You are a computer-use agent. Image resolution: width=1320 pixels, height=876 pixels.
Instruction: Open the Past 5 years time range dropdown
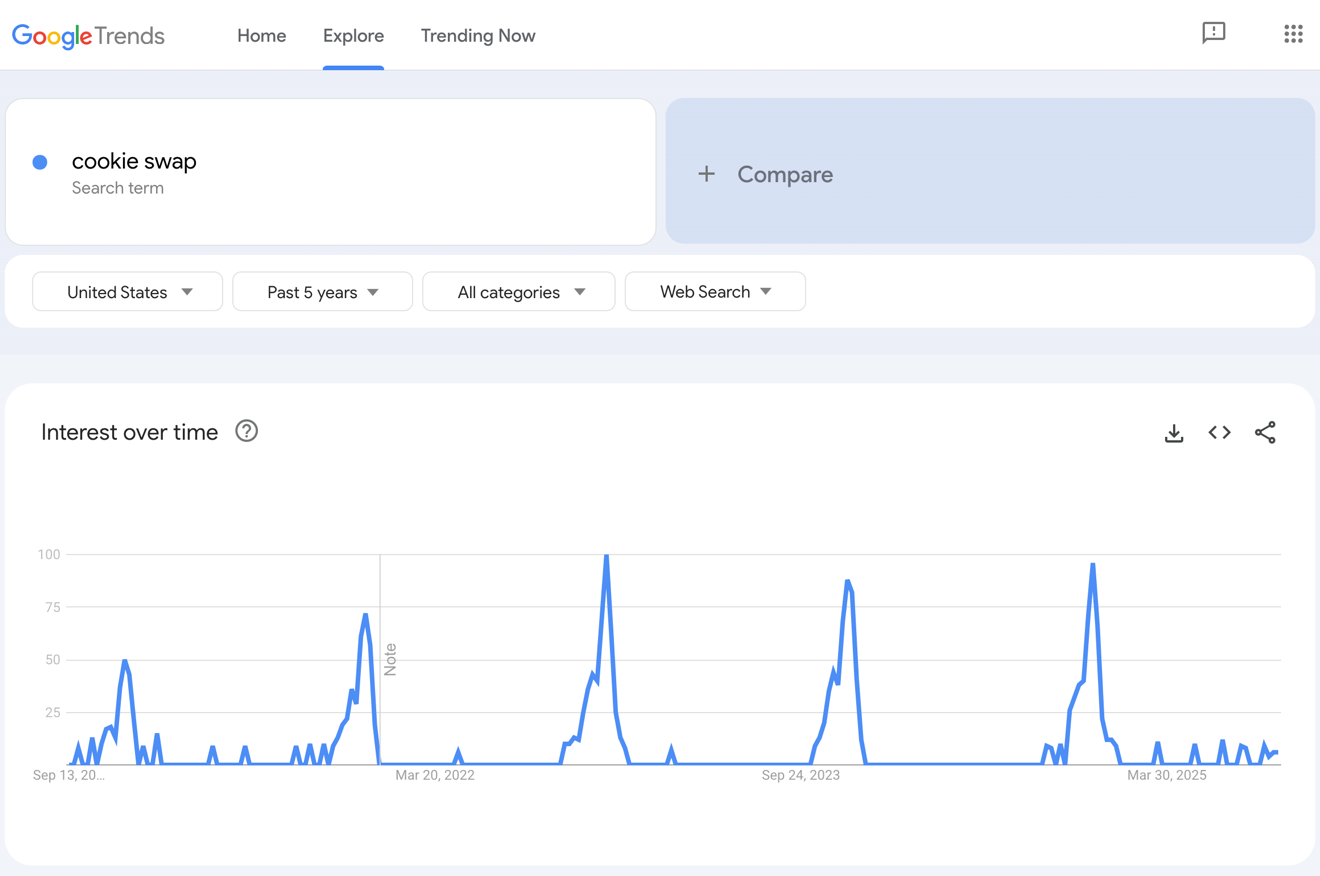click(x=322, y=292)
